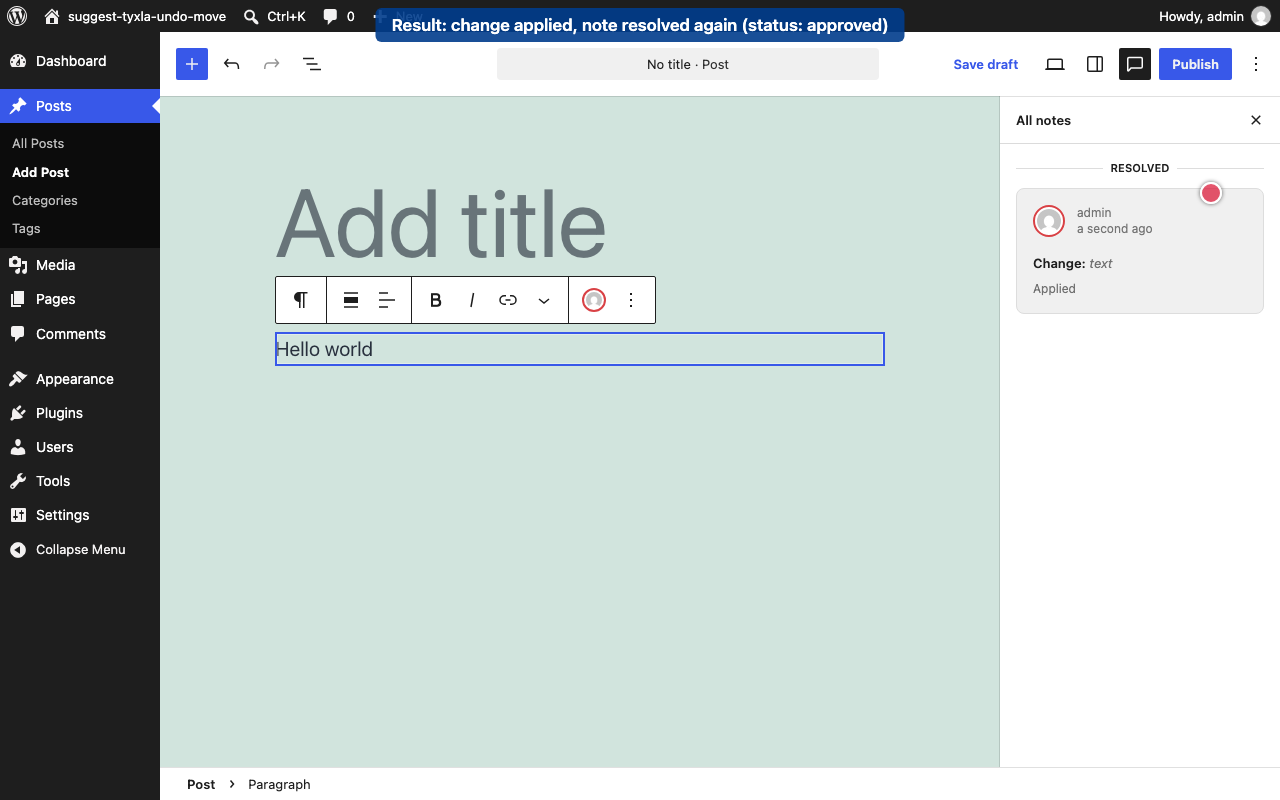Click the Paragraph block type icon
The image size is (1280, 800).
tap(300, 300)
